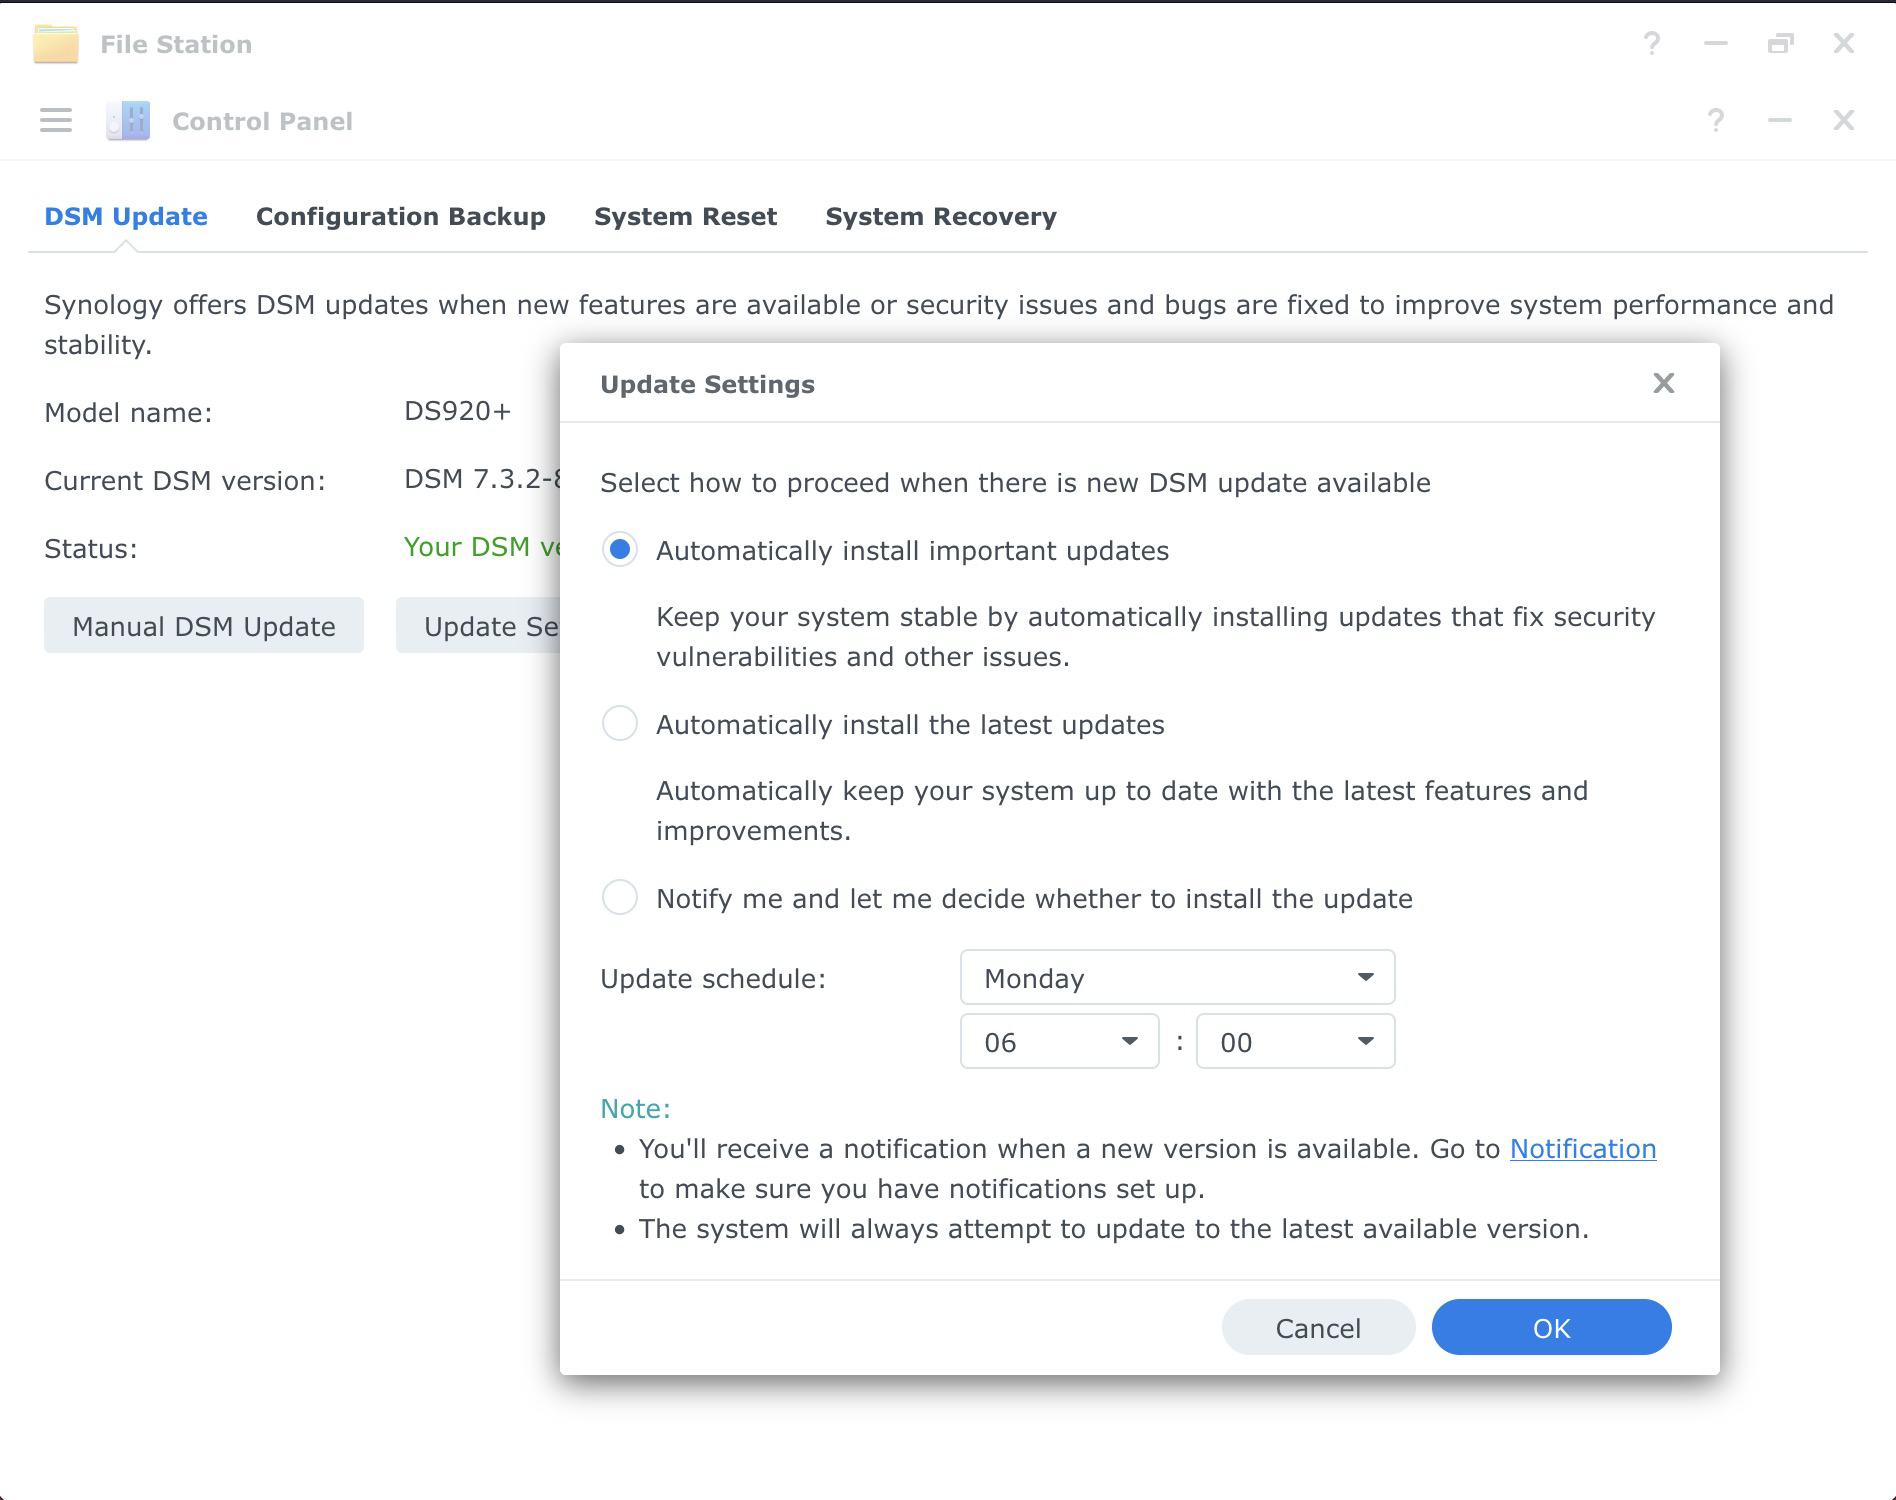Switch to the Configuration Backup tab
This screenshot has height=1500, width=1896.
401,217
